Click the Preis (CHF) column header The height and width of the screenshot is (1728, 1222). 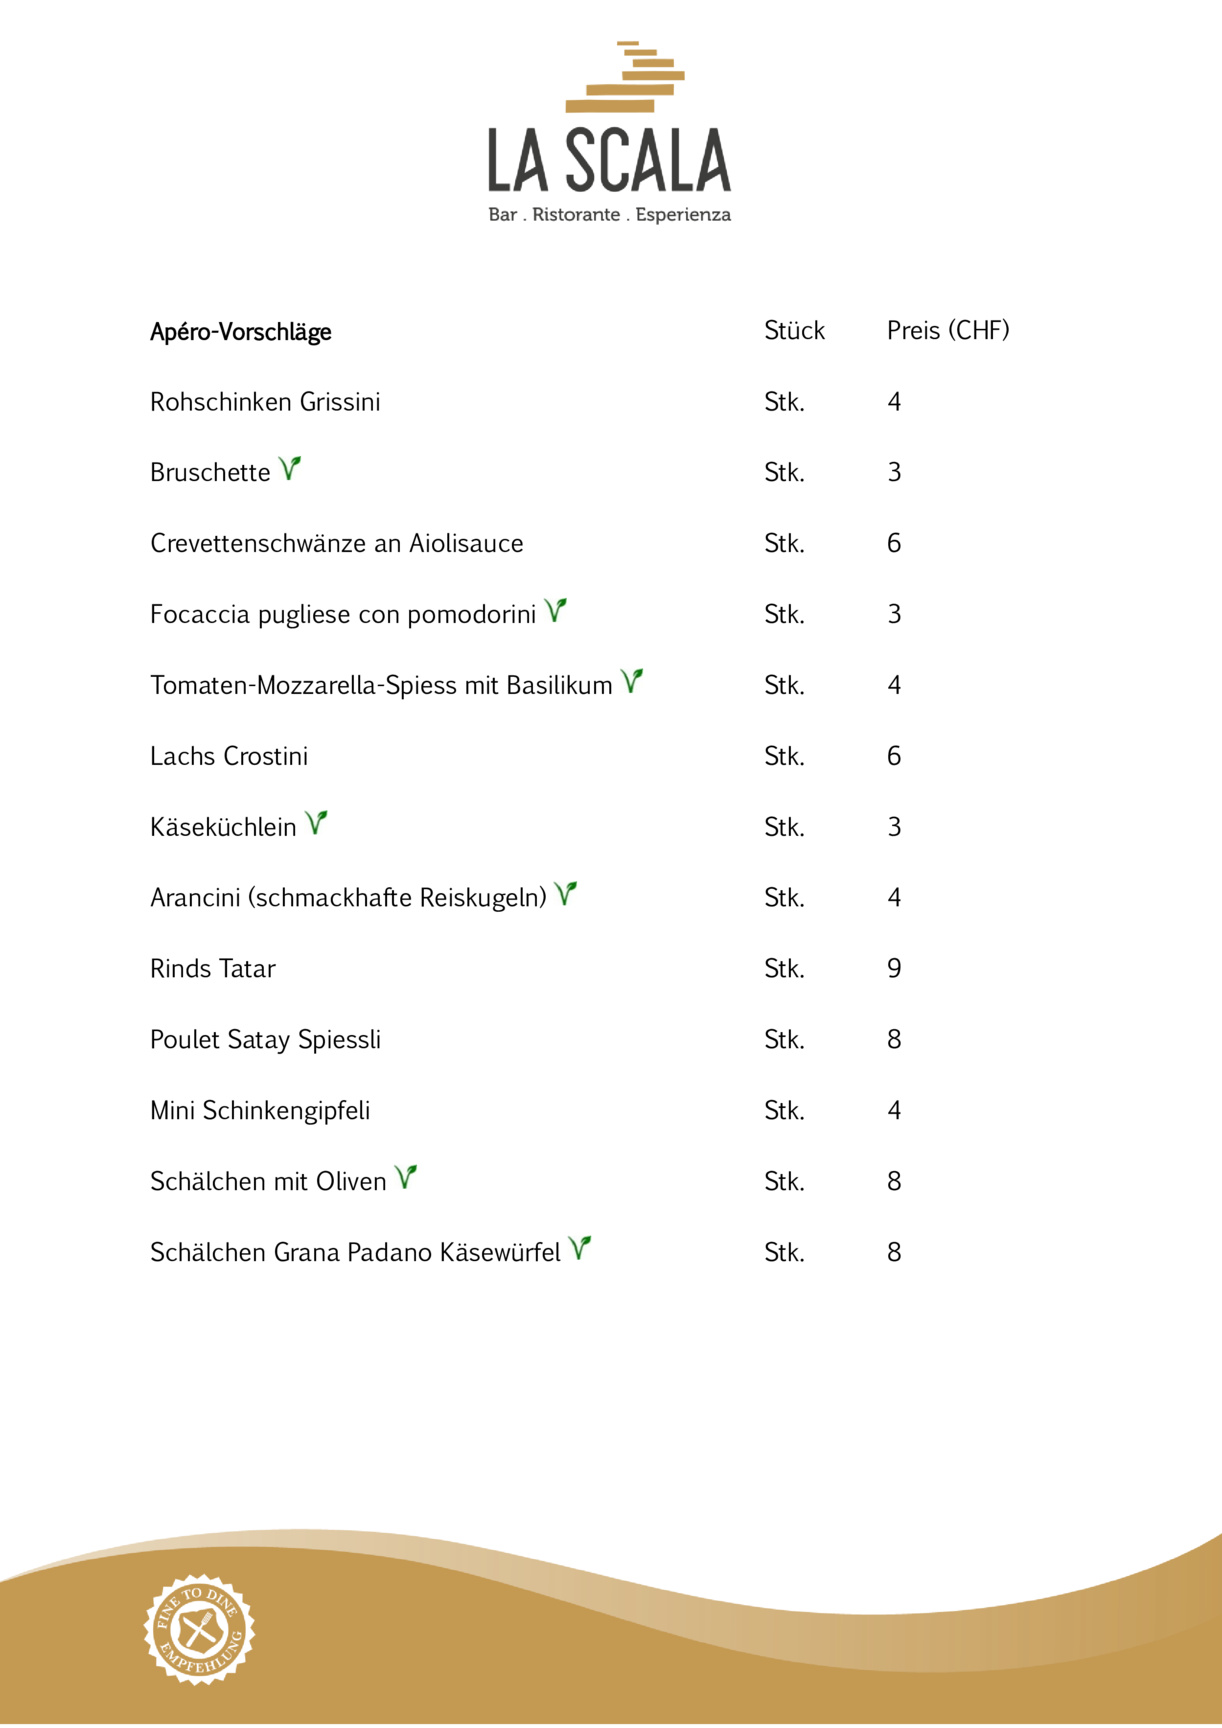coord(948,331)
